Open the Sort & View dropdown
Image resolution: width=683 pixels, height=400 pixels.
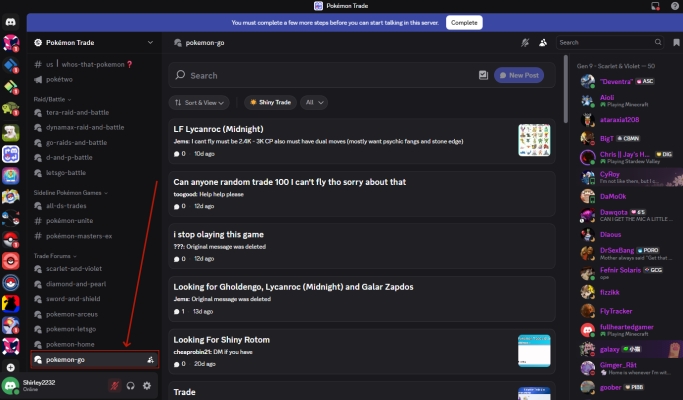pyautogui.click(x=200, y=102)
